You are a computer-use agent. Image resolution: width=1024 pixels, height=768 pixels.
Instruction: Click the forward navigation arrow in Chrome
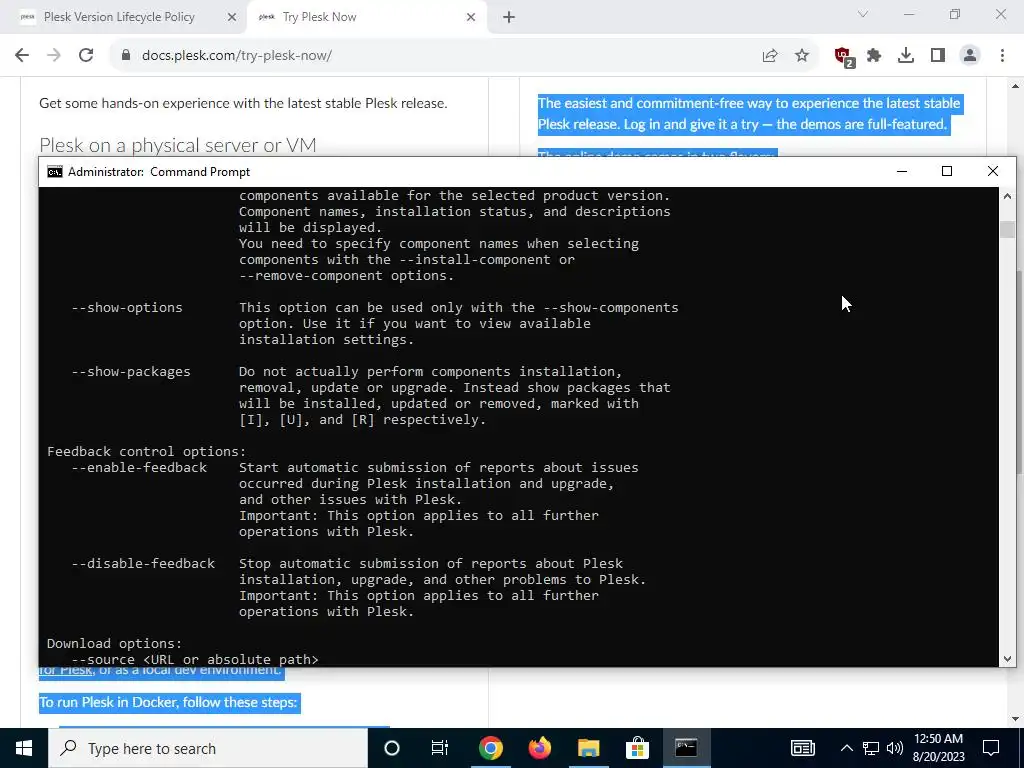tap(54, 56)
